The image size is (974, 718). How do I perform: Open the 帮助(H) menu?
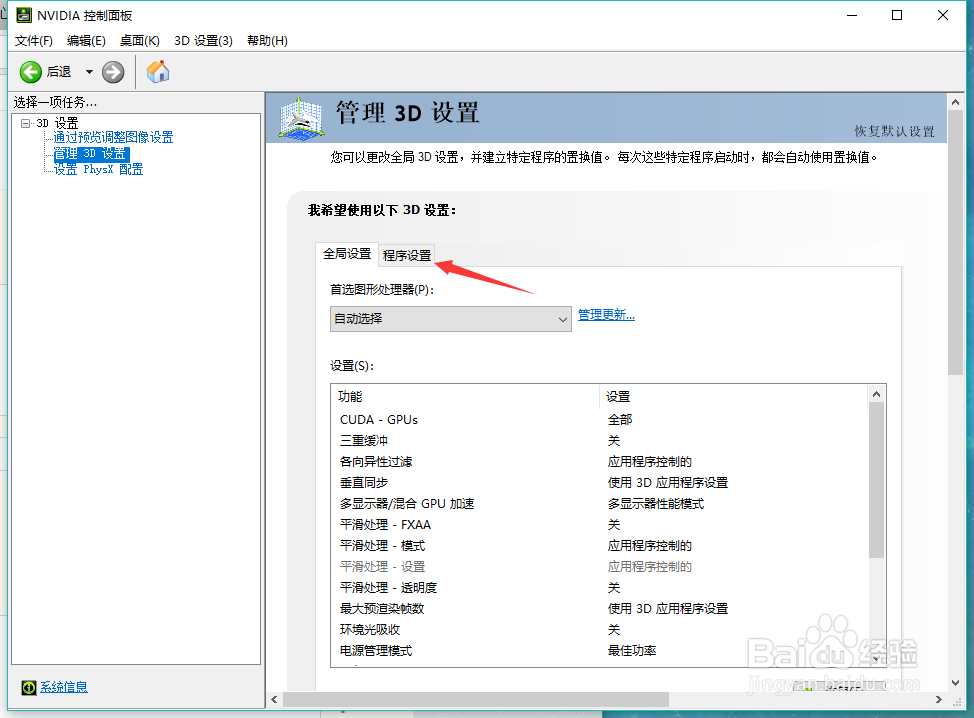click(267, 40)
